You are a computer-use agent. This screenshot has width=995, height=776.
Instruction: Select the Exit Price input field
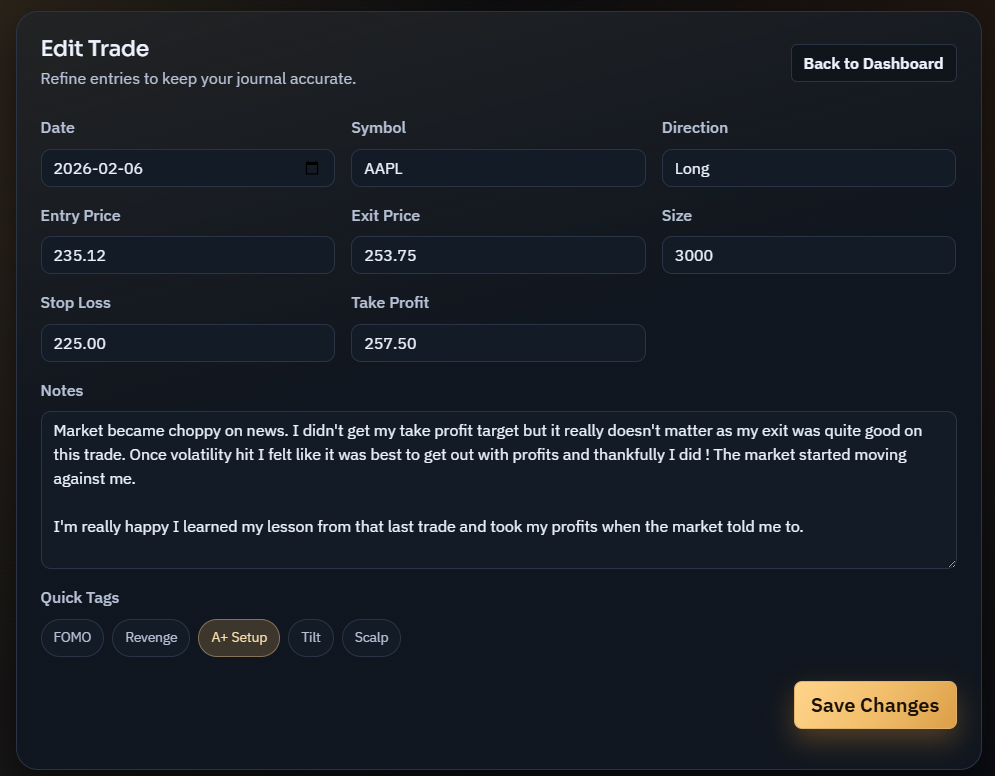[x=498, y=255]
